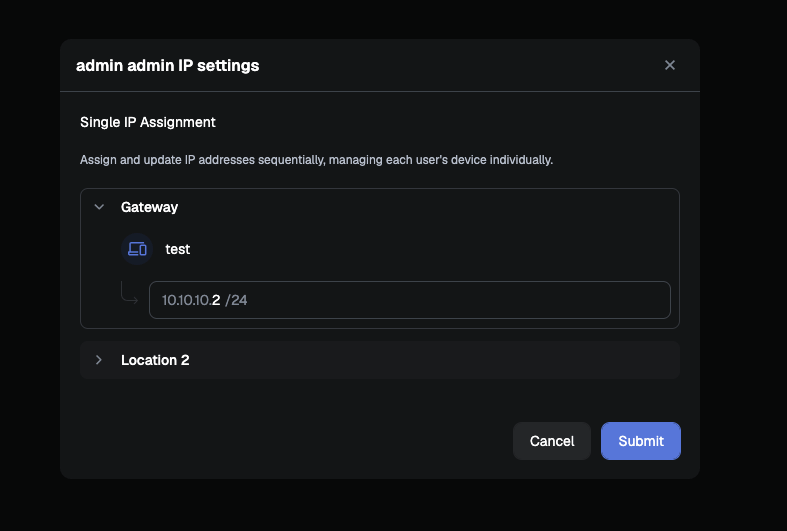Open the Location 2 label
This screenshot has height=531, width=787.
click(x=155, y=360)
